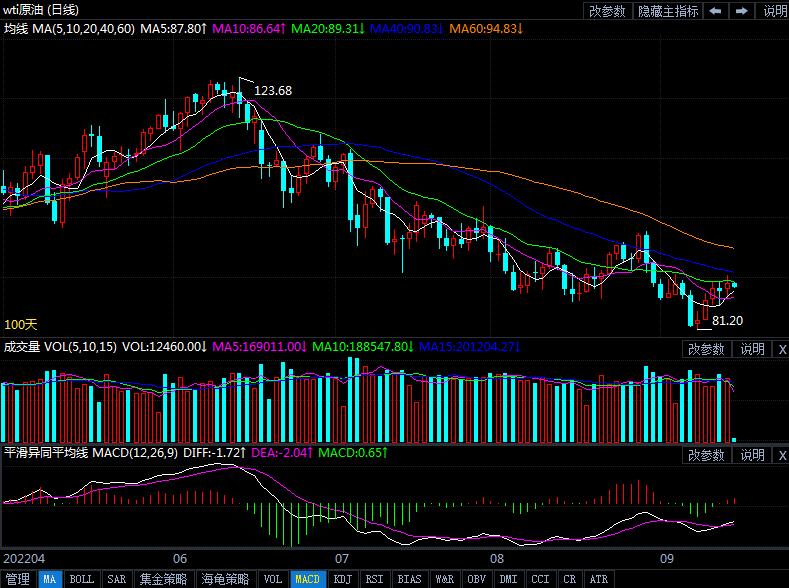Select the 管理 tab at bottom
Image resolution: width=789 pixels, height=588 pixels.
pos(18,579)
